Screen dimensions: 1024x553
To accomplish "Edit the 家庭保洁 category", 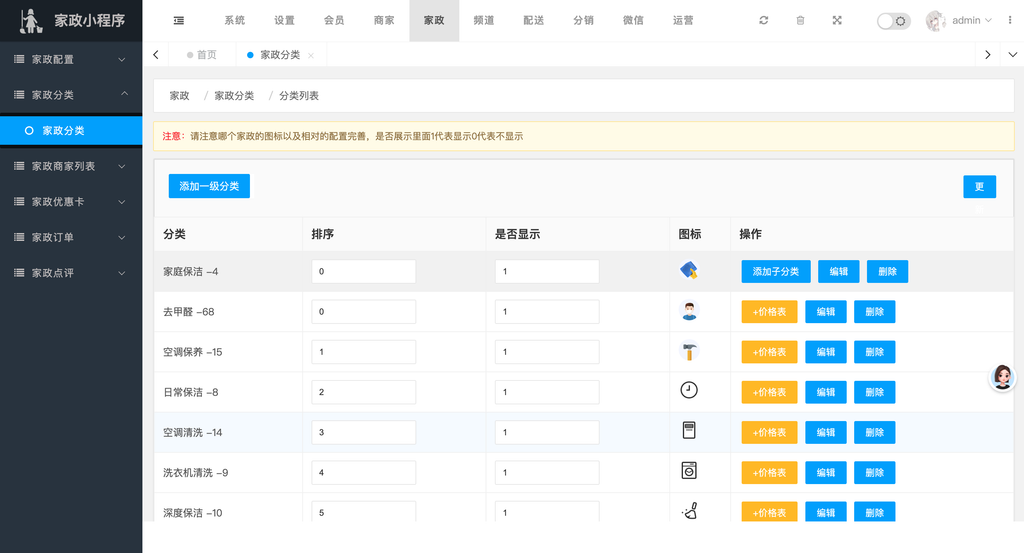I will 839,272.
